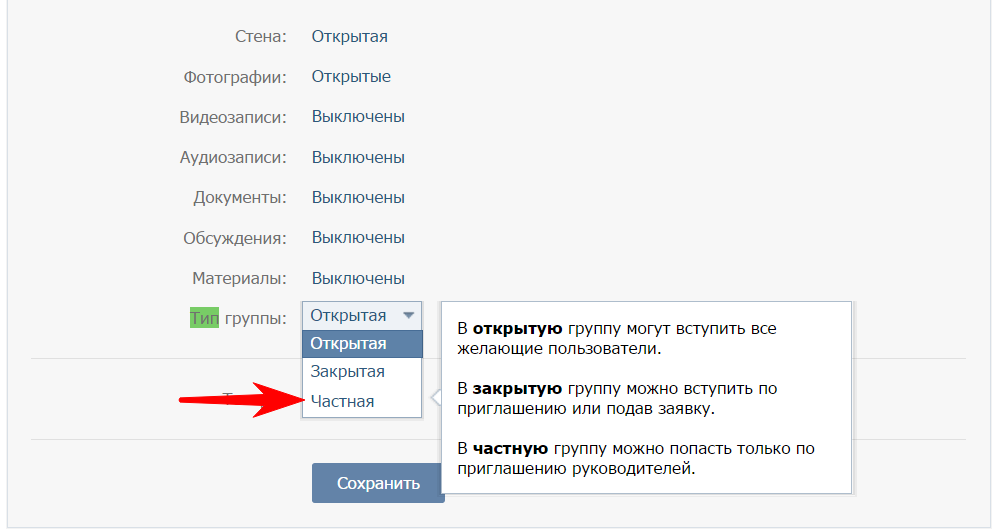This screenshot has width=1000, height=530.
Task: Click the Стена: label
Action: click(x=260, y=37)
